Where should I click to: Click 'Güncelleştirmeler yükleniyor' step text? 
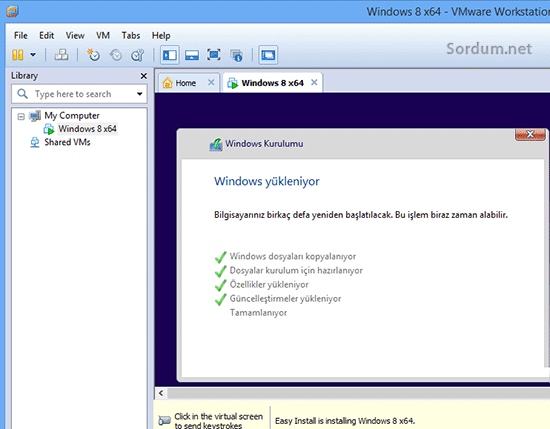(x=285, y=299)
